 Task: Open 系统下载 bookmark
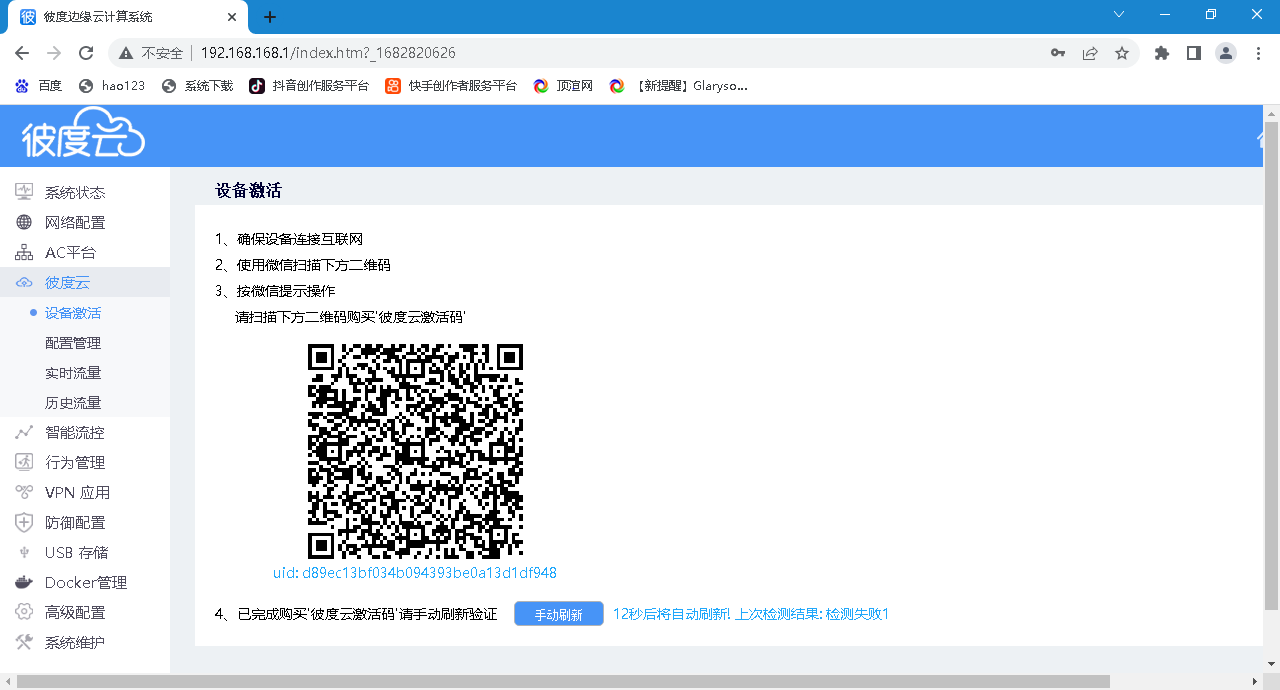(197, 86)
